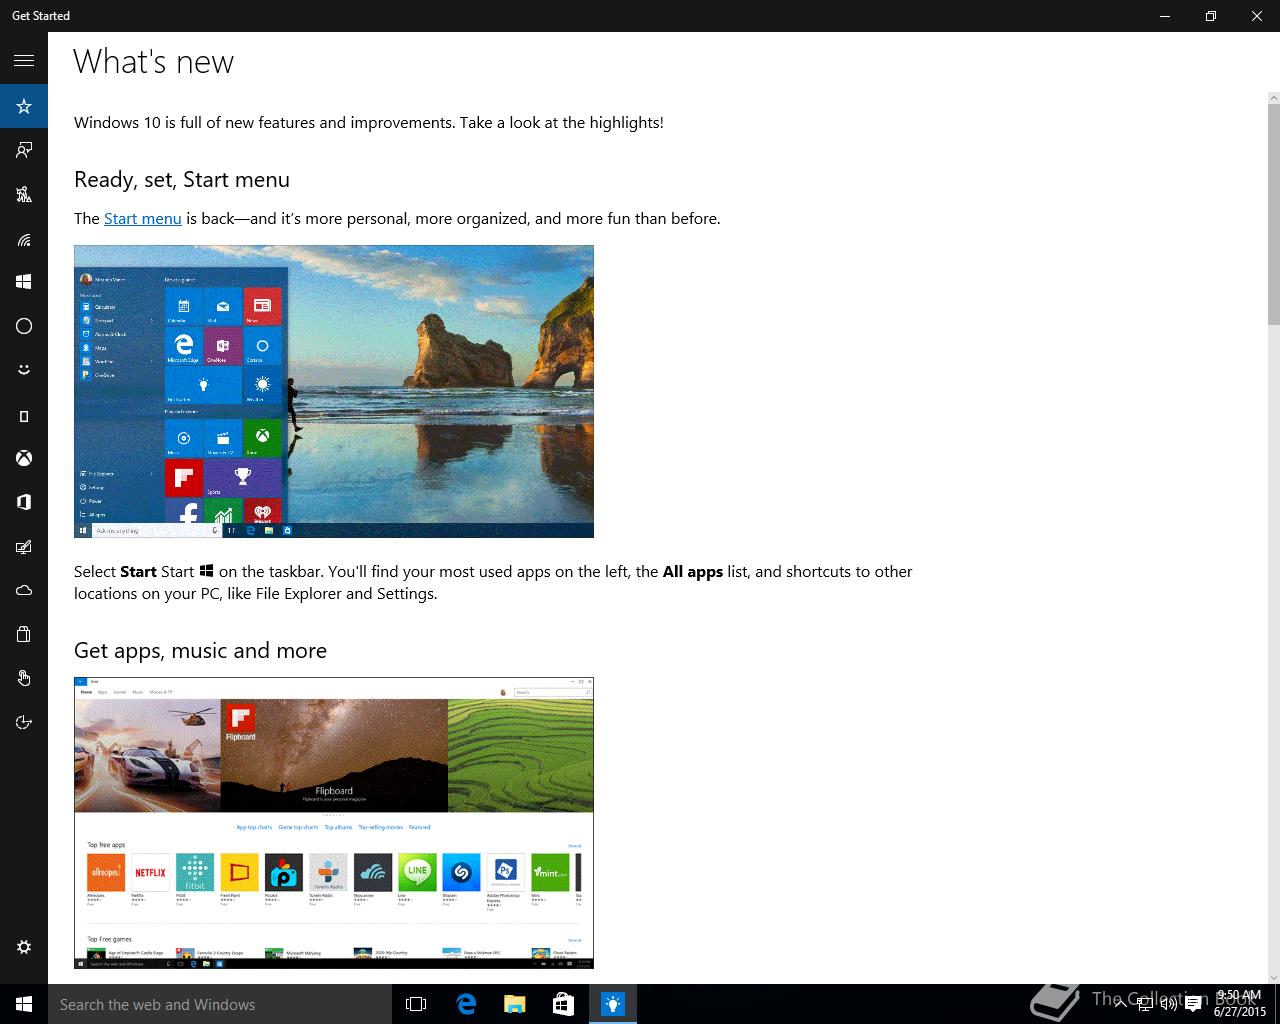Click the bold 'All apps' text

[x=693, y=572]
